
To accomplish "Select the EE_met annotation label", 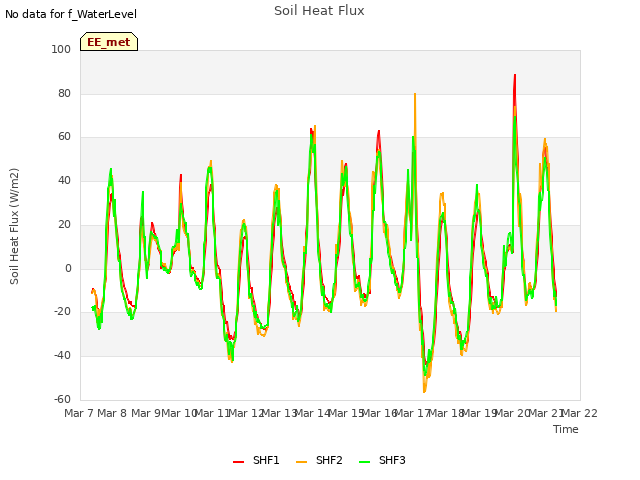I will [109, 42].
